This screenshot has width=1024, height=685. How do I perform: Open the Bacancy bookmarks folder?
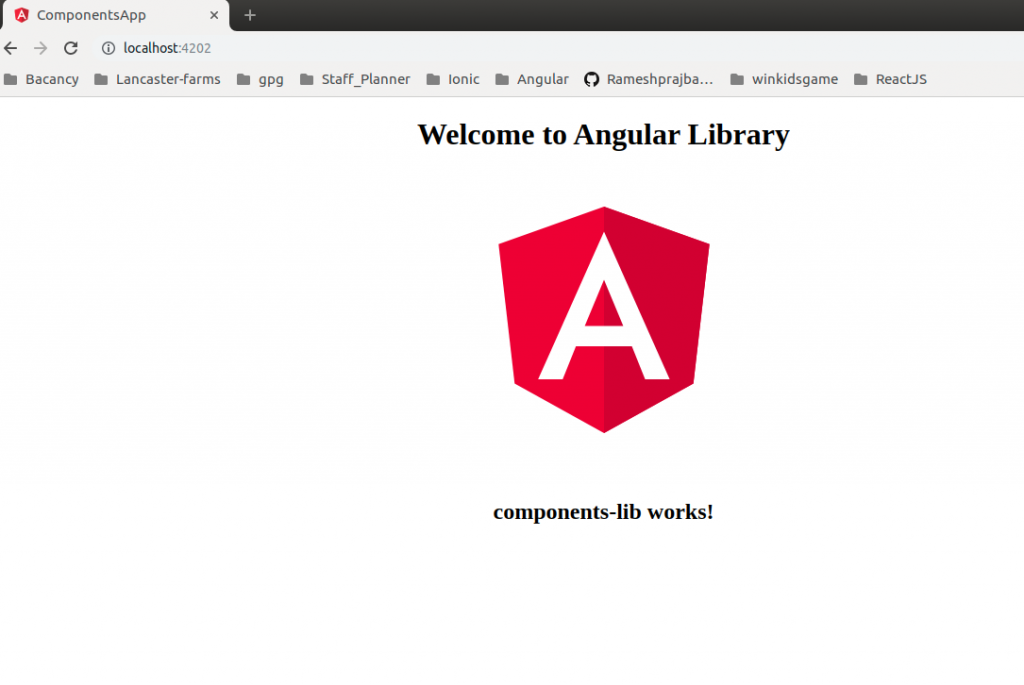tap(51, 79)
